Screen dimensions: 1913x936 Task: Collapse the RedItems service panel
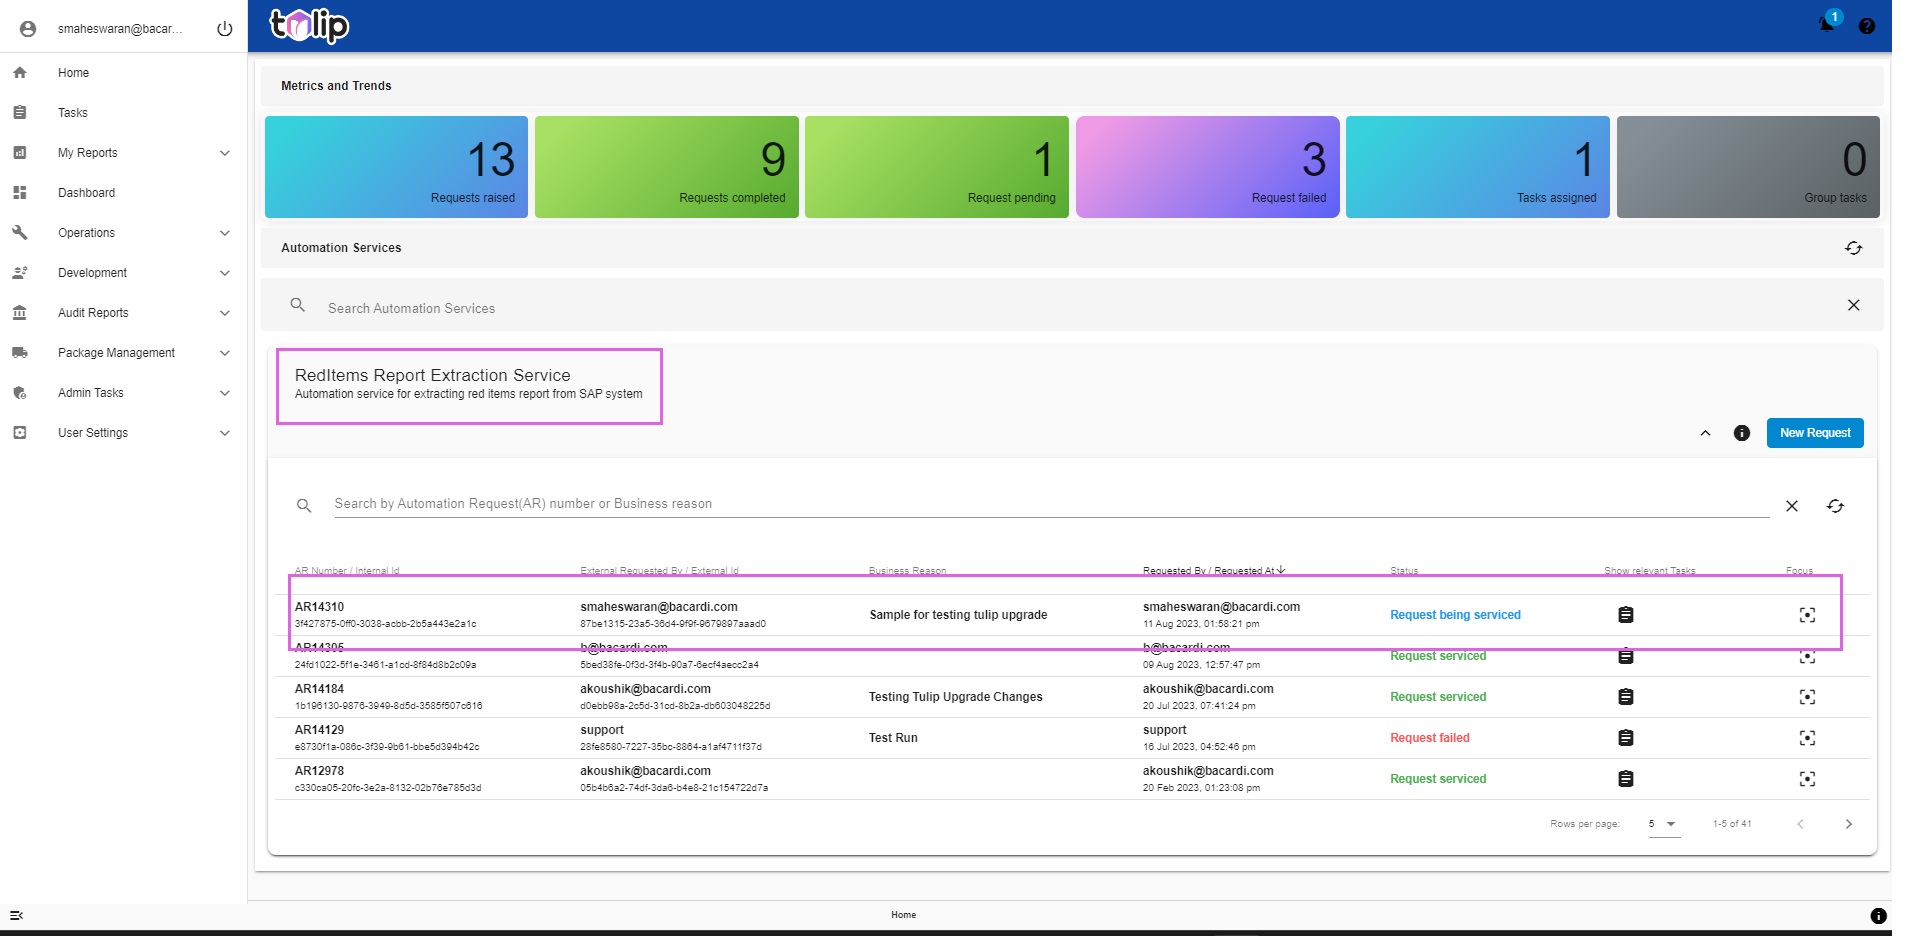[x=1705, y=433]
